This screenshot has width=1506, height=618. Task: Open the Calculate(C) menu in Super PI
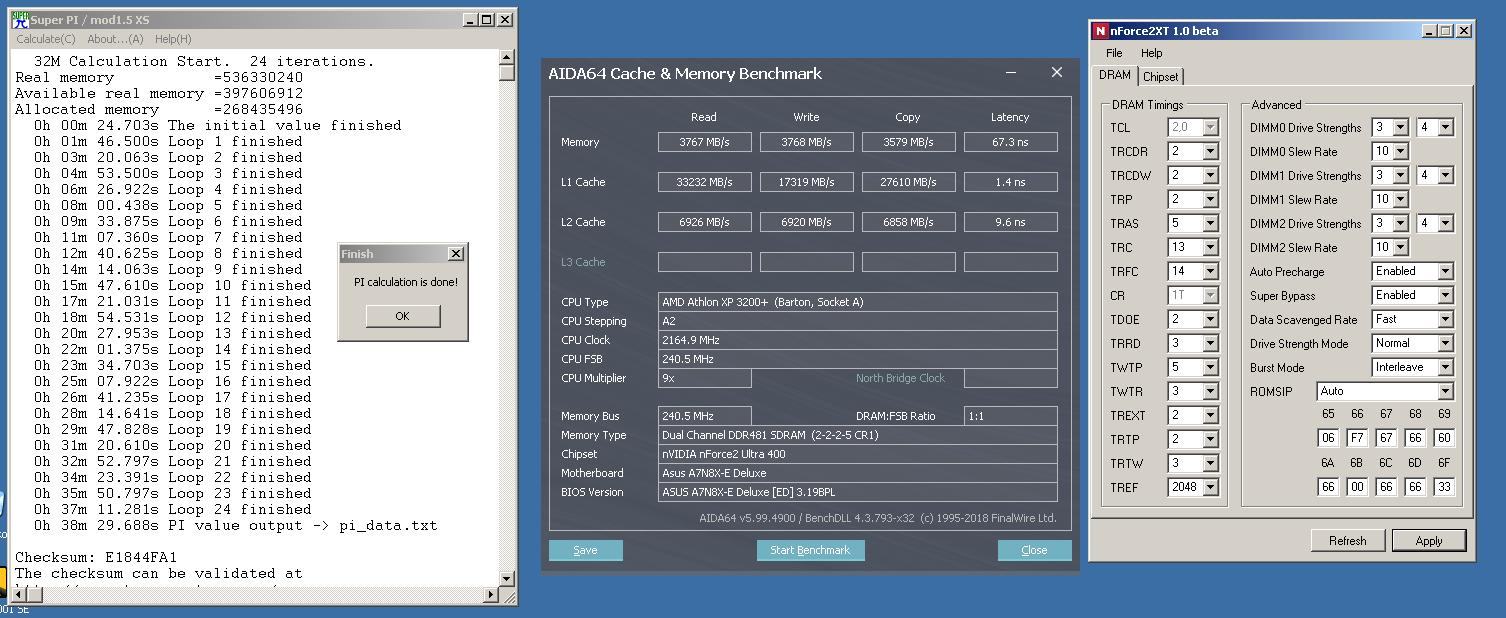pyautogui.click(x=46, y=39)
